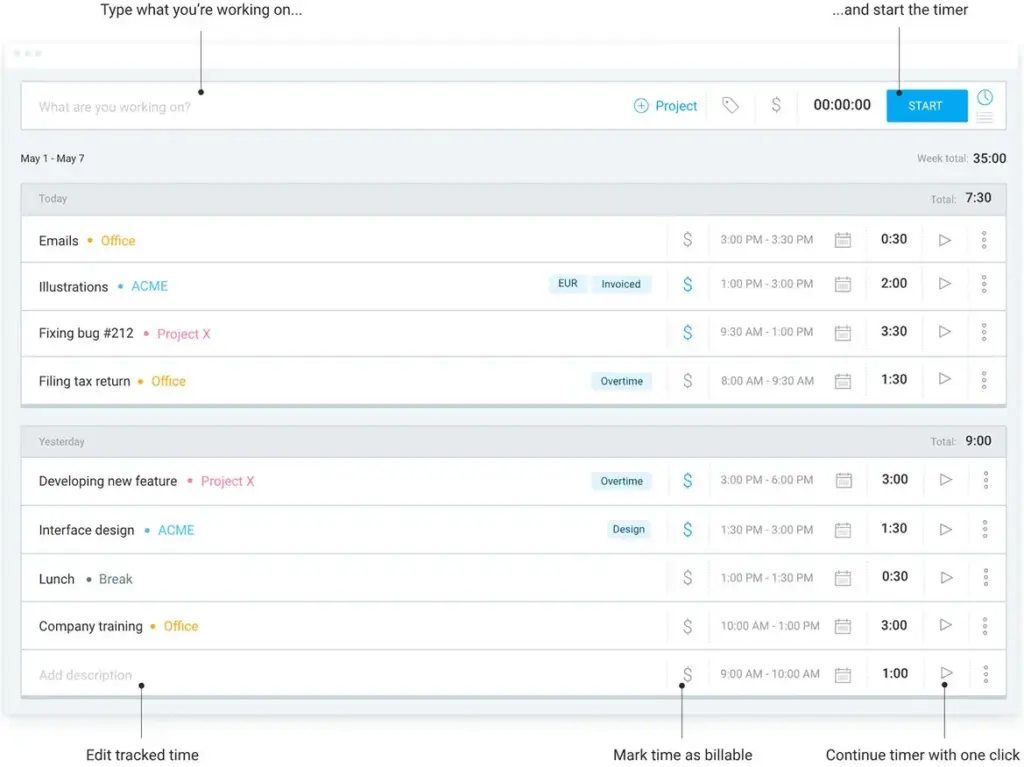The height and width of the screenshot is (767, 1024).
Task: Toggle billable status for Interface design
Action: pyautogui.click(x=688, y=529)
